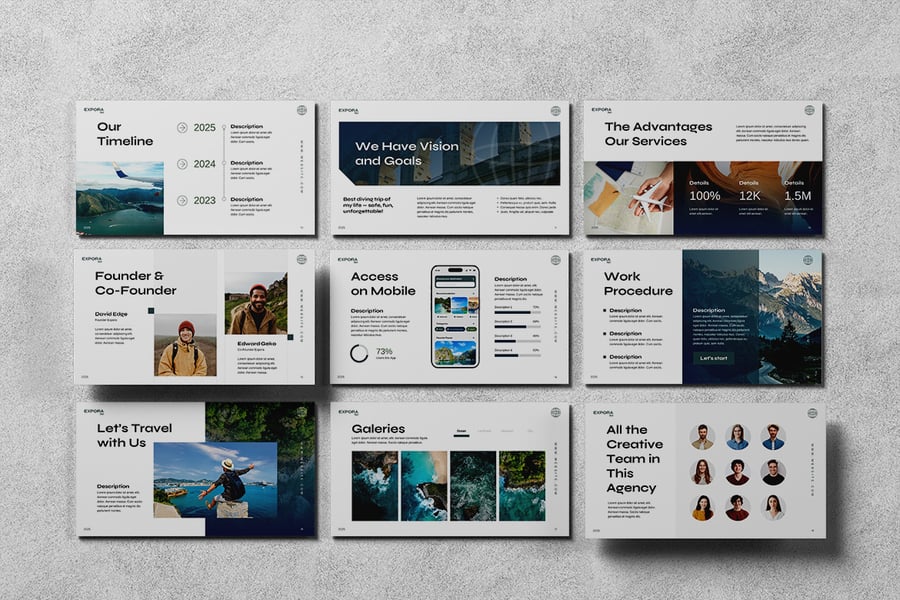Click the phone mockup screen

(x=455, y=316)
